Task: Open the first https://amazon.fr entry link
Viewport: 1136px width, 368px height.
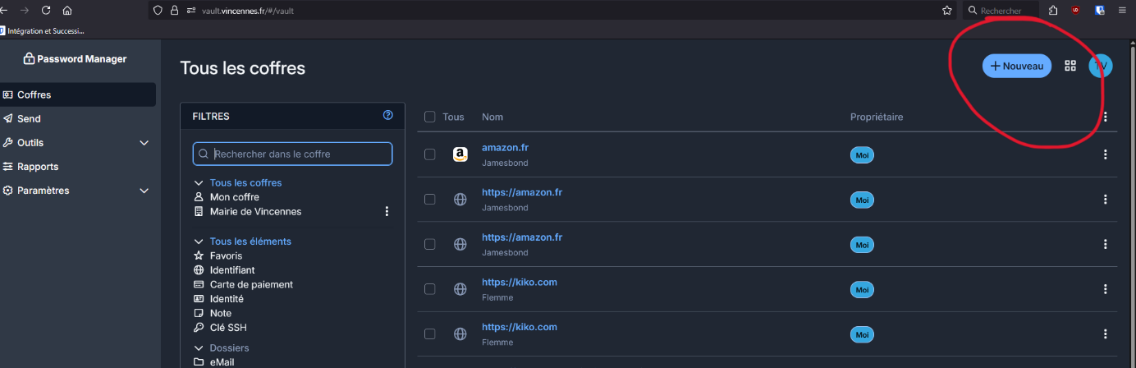Action: point(522,193)
